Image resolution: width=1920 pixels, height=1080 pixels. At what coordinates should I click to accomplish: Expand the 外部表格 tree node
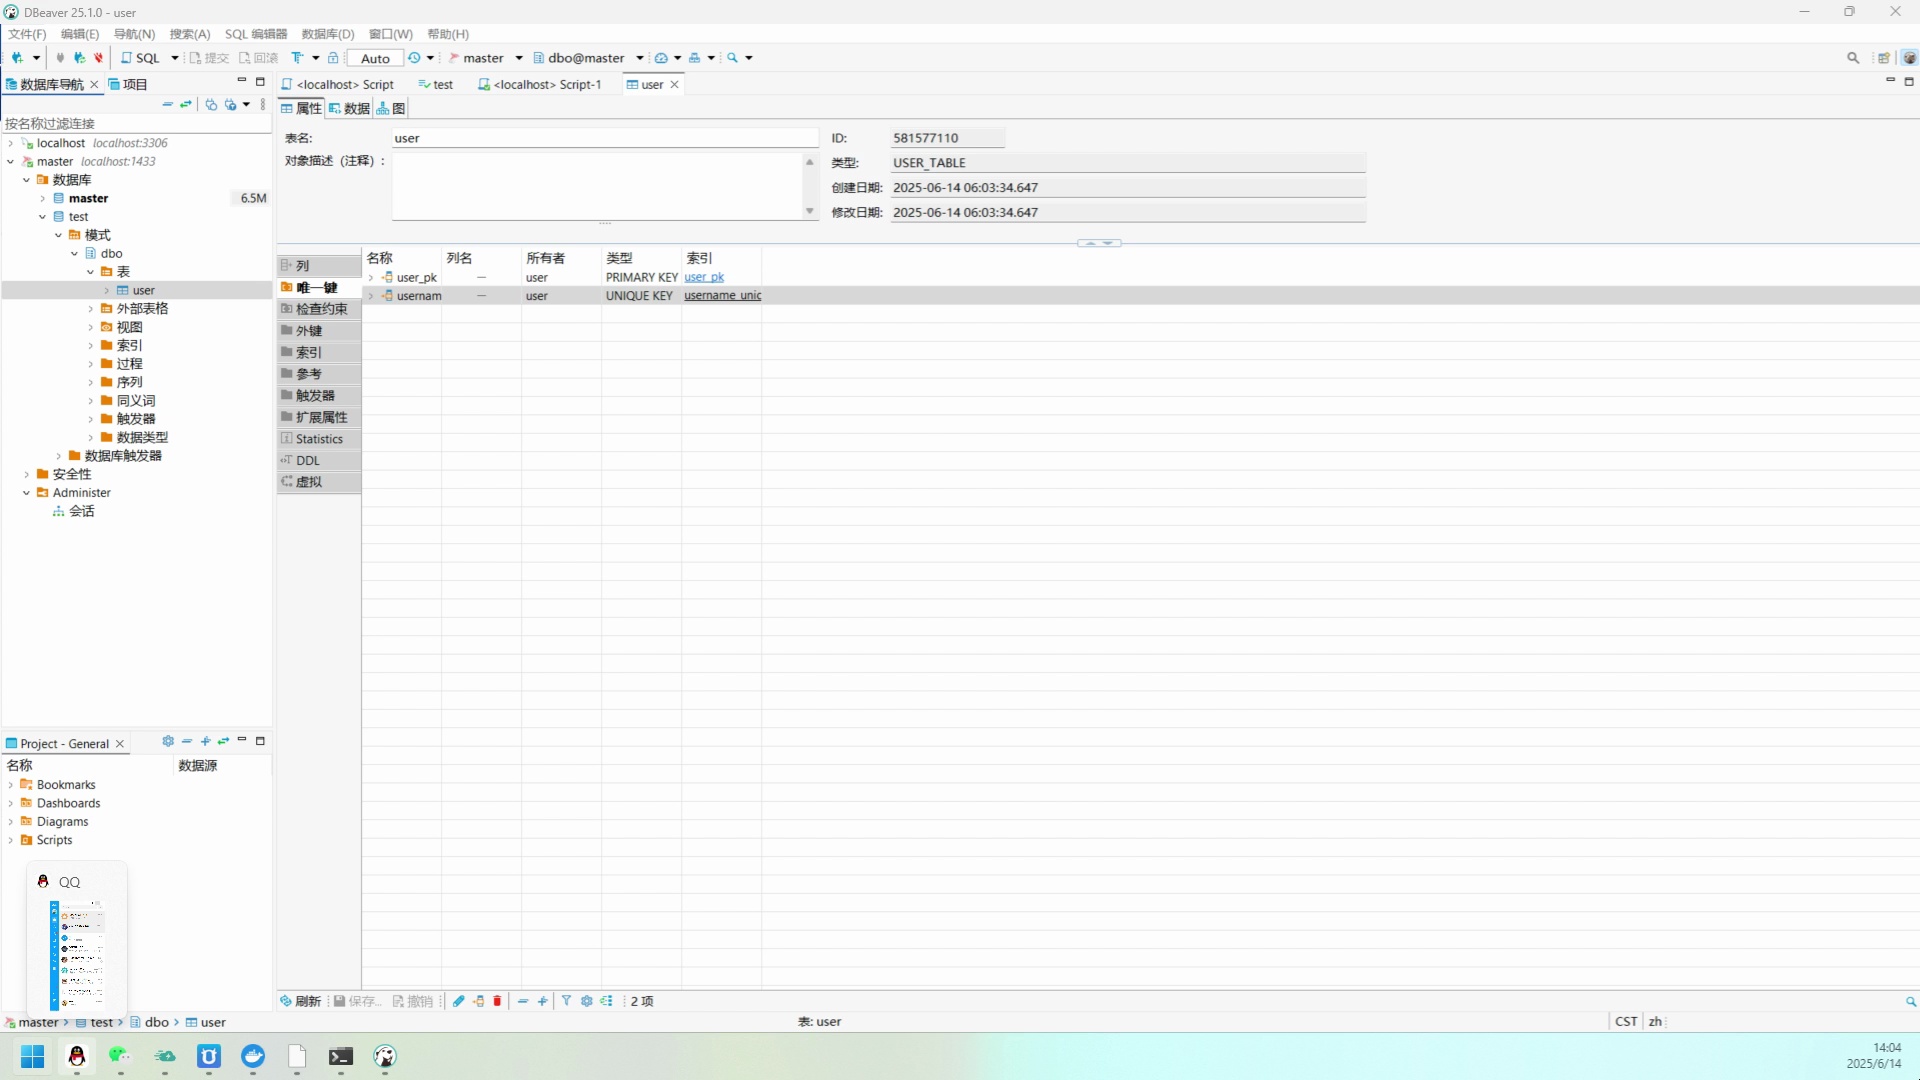(x=92, y=308)
